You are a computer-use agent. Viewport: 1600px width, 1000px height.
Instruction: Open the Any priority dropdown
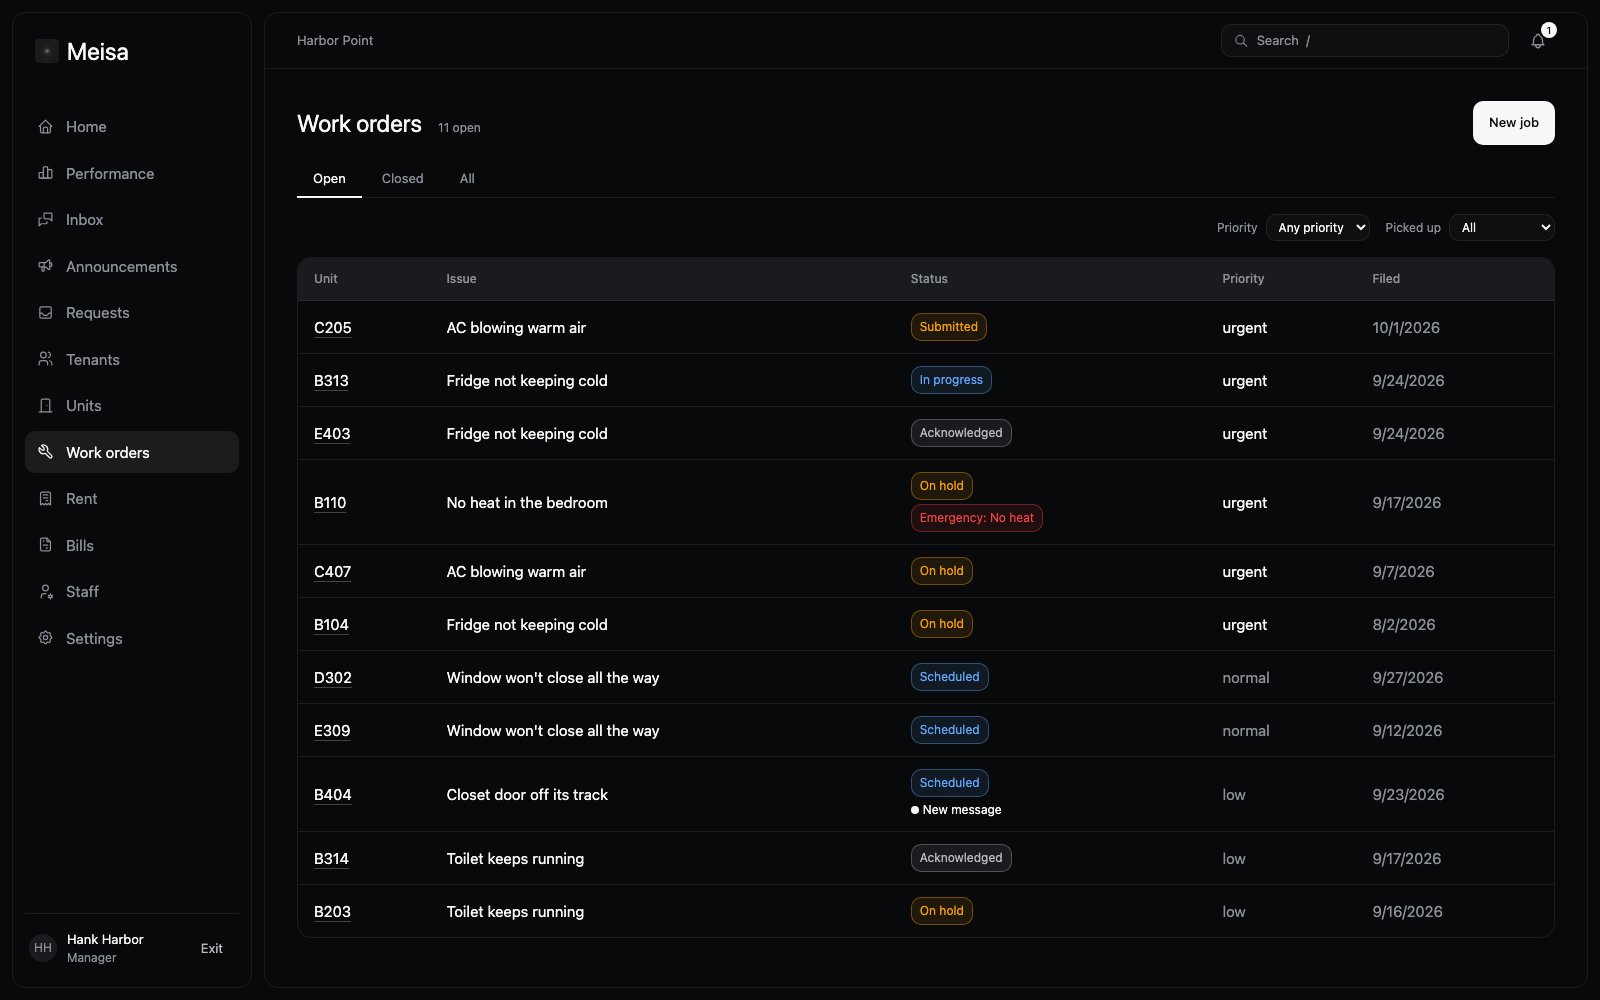(1318, 228)
